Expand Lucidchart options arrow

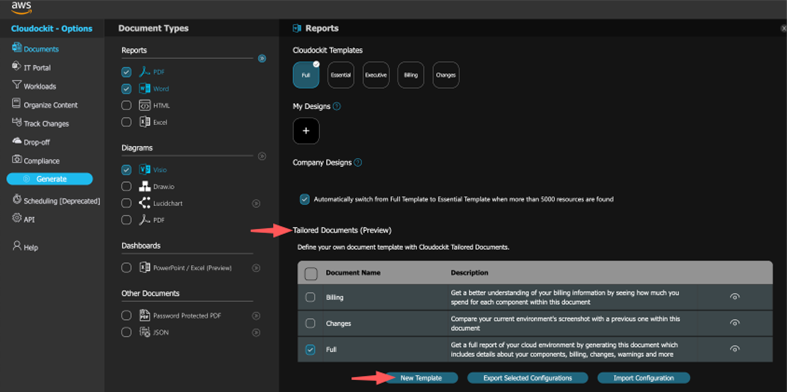click(x=256, y=203)
